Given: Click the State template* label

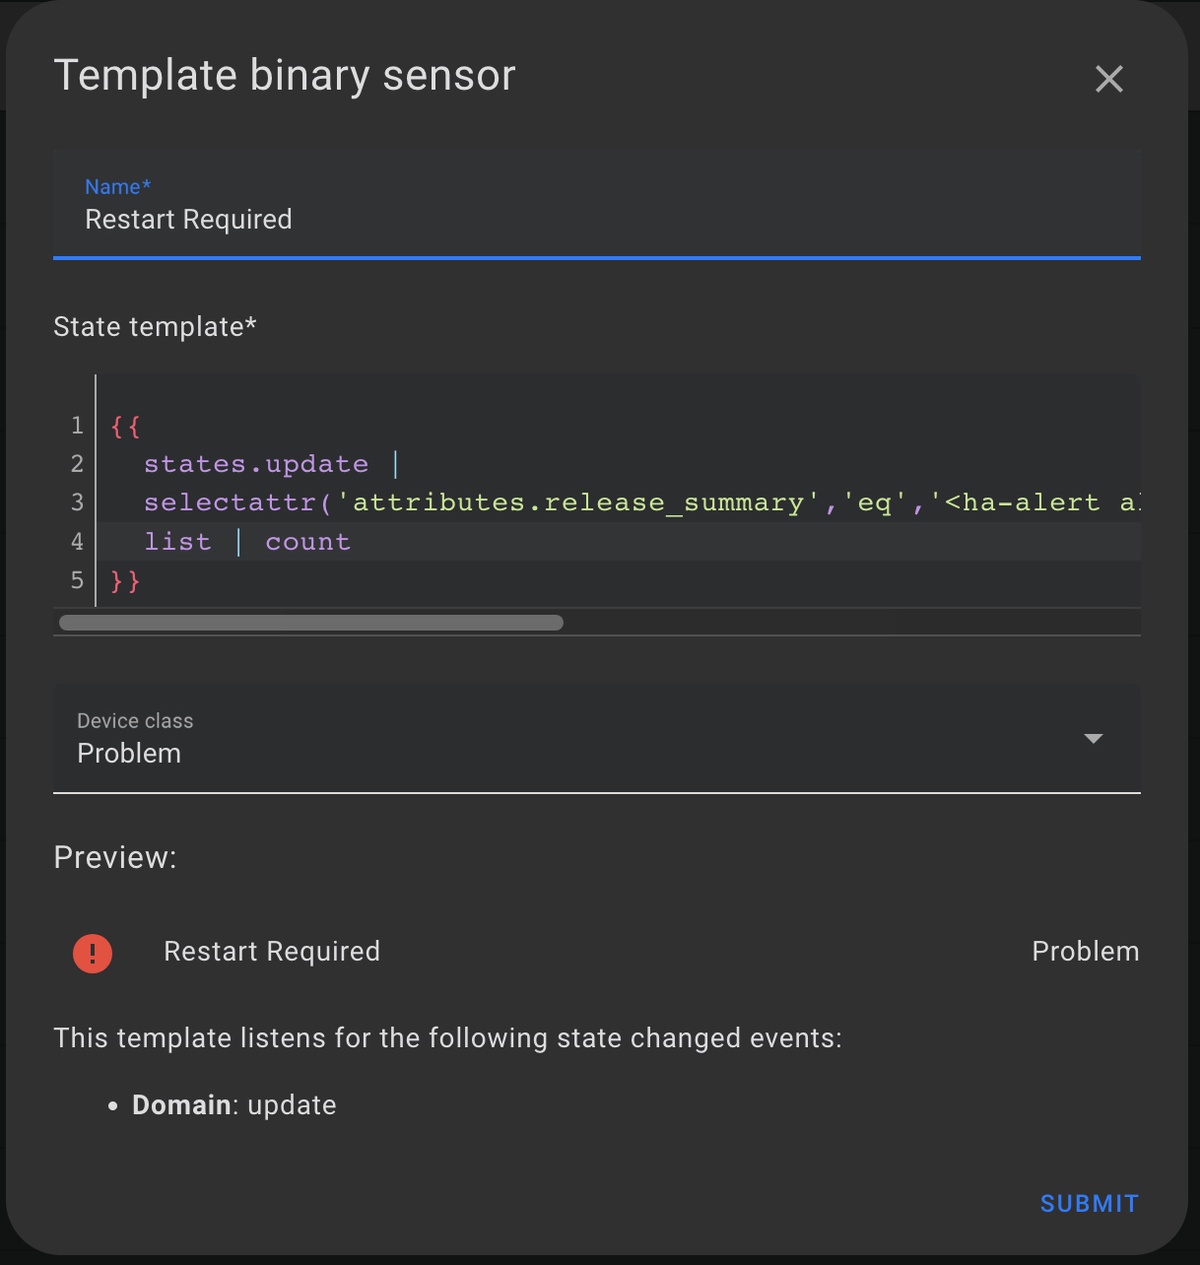Looking at the screenshot, I should tap(155, 326).
